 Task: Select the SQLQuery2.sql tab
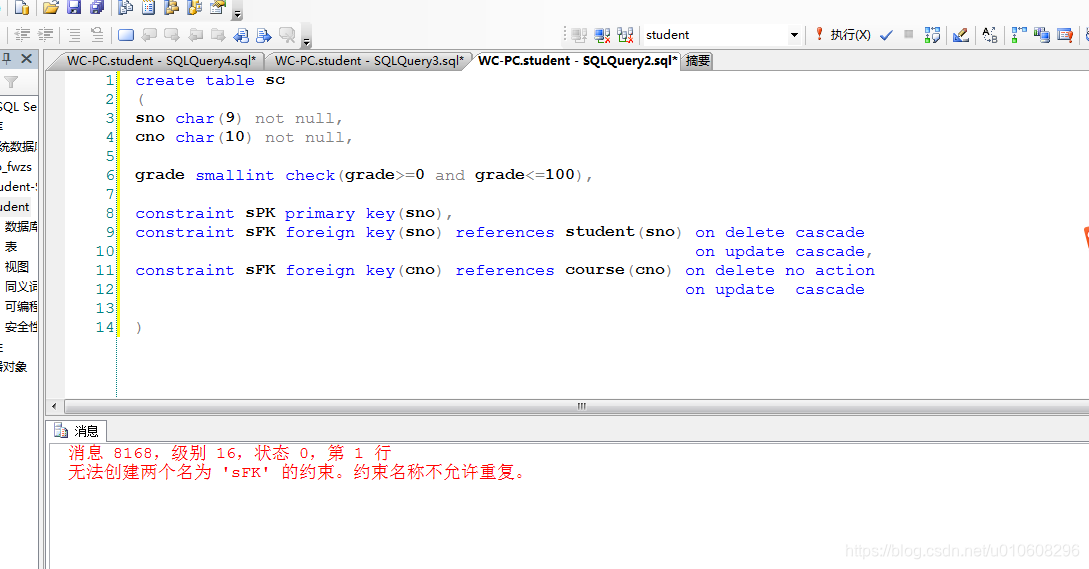pos(577,60)
